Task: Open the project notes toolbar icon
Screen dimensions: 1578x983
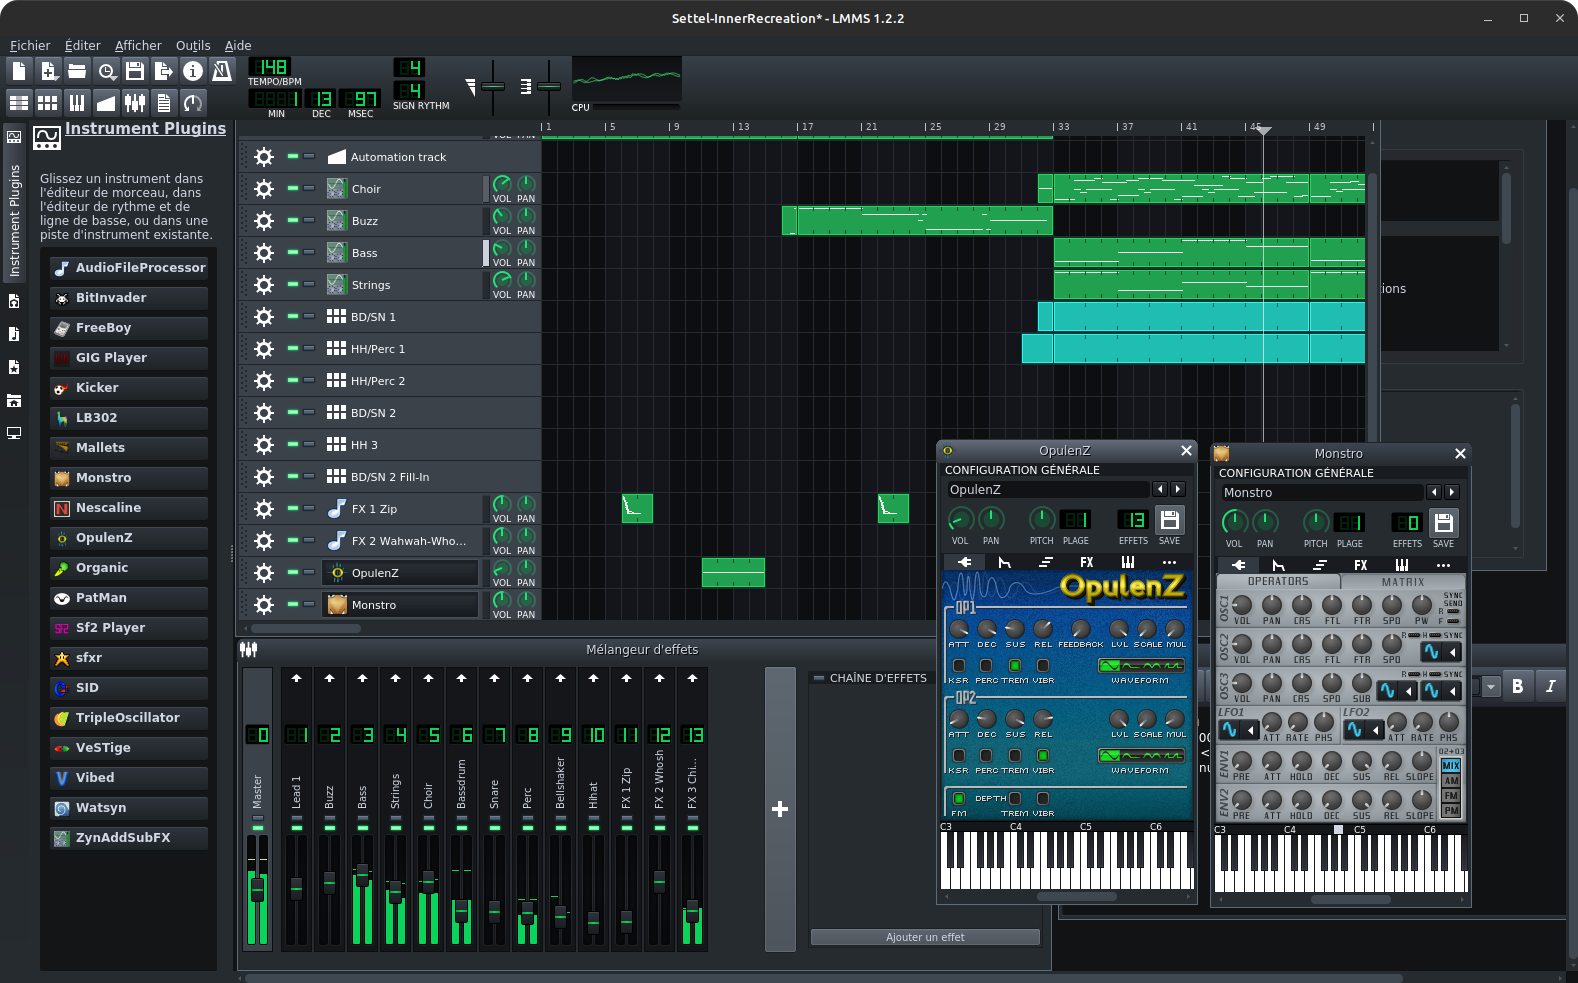Action: pos(164,103)
